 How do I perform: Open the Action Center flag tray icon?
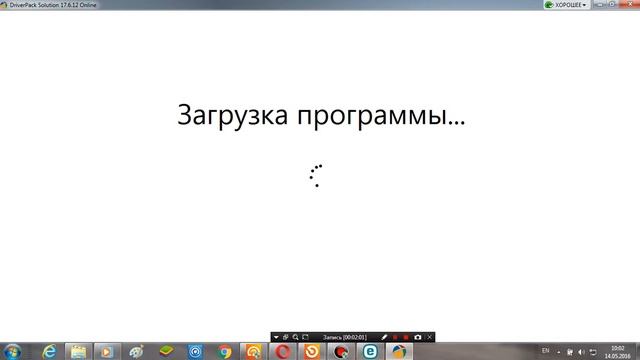tap(570, 352)
